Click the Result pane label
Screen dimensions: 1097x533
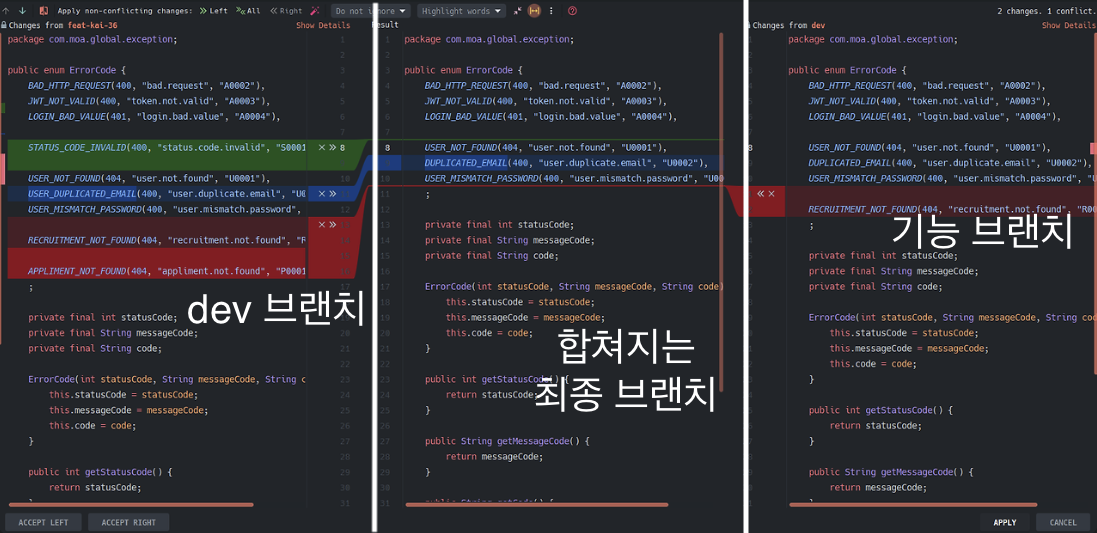coord(385,25)
